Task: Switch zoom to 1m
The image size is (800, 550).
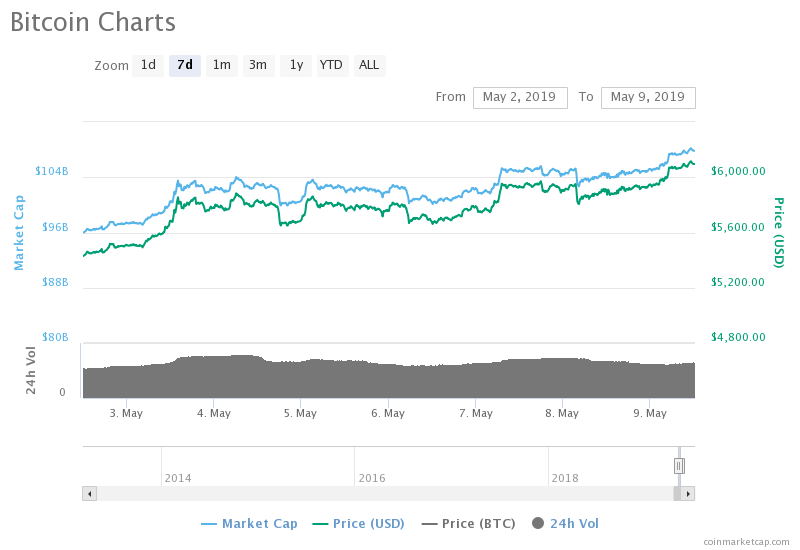Action: 221,65
